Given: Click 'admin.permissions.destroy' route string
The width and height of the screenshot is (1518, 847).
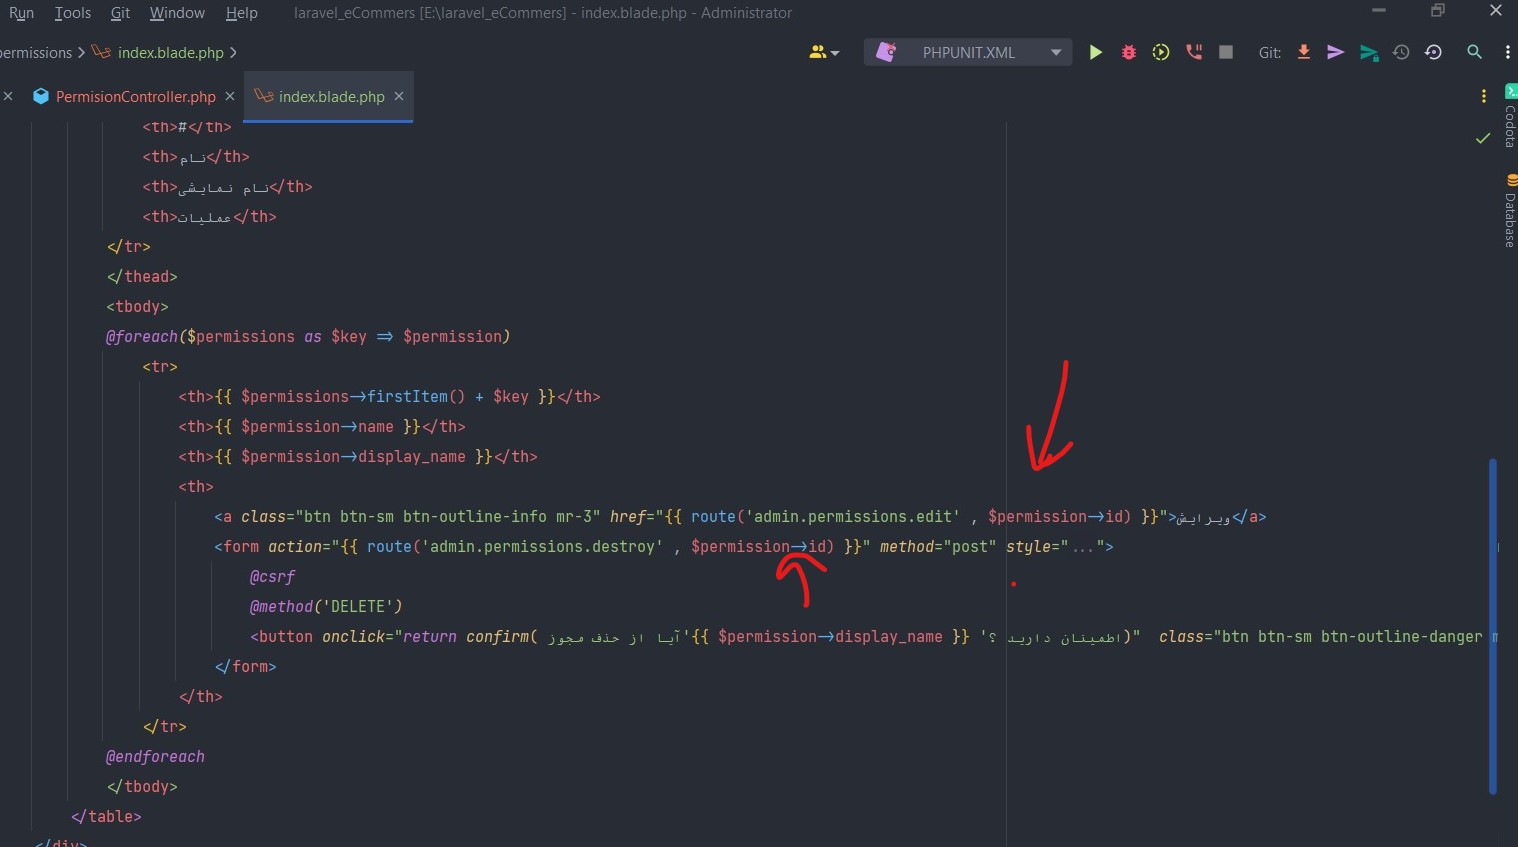Looking at the screenshot, I should [542, 547].
